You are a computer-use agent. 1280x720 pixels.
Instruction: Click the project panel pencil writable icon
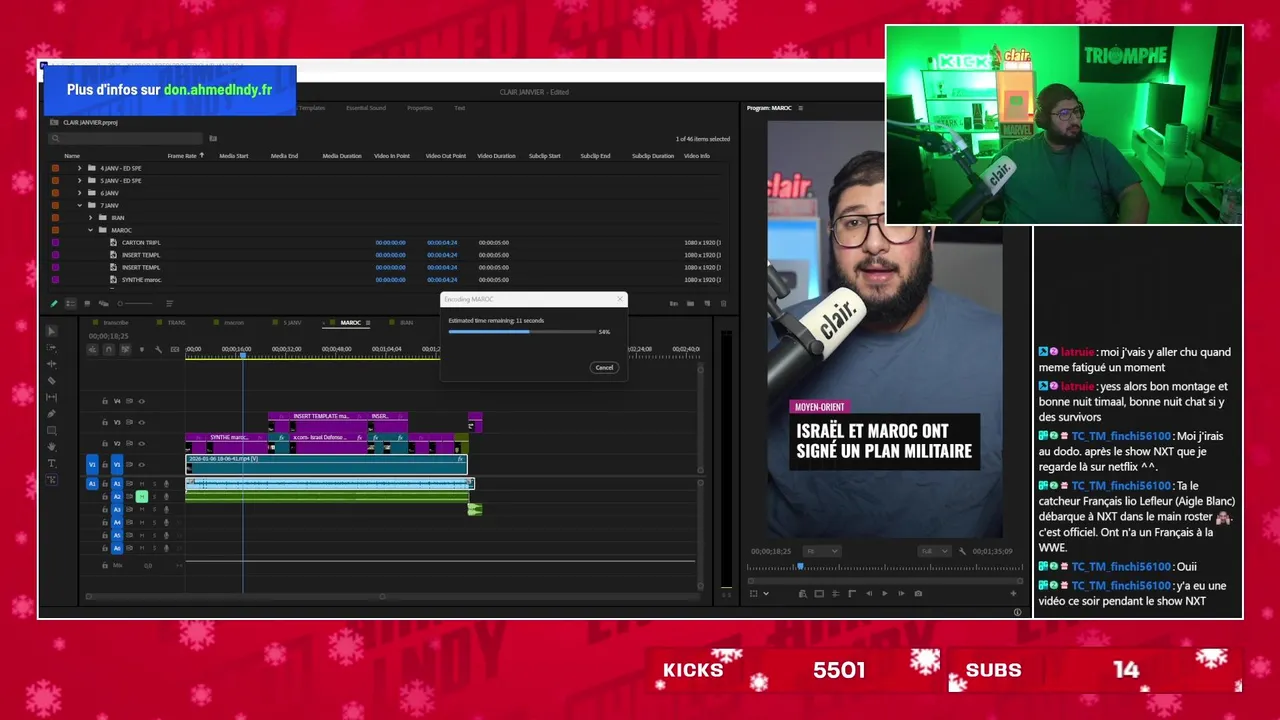click(x=54, y=303)
